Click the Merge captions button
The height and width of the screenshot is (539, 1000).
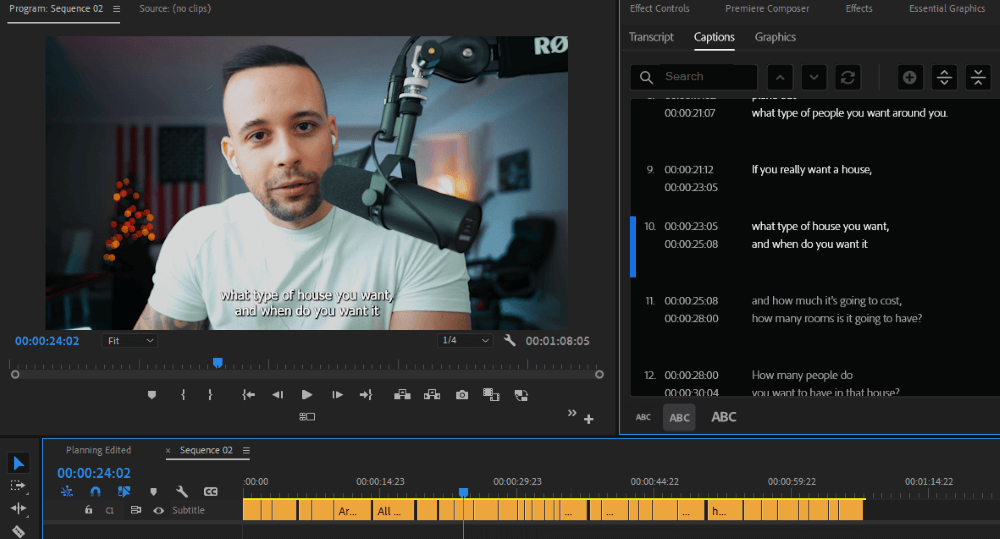click(978, 77)
